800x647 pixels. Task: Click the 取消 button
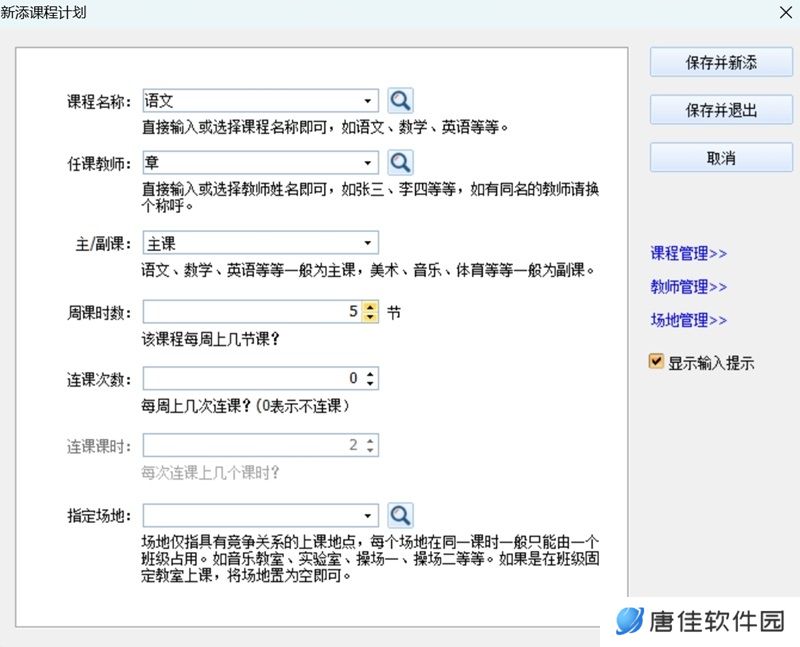point(721,158)
